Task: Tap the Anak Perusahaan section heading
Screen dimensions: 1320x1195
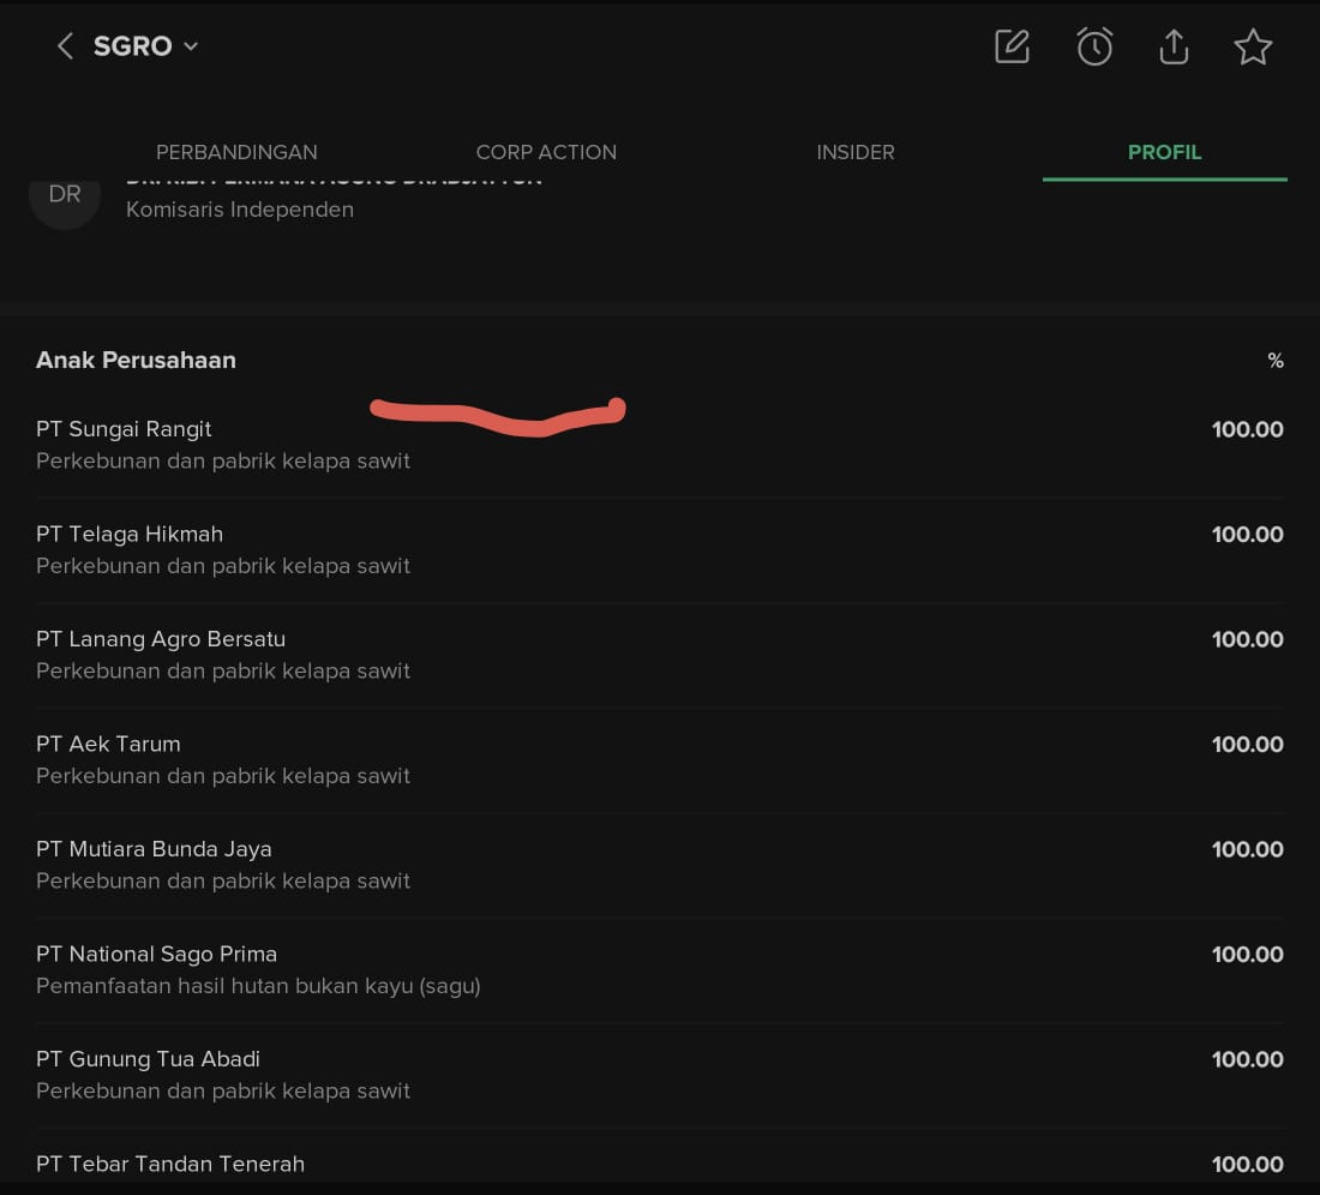Action: click(136, 360)
